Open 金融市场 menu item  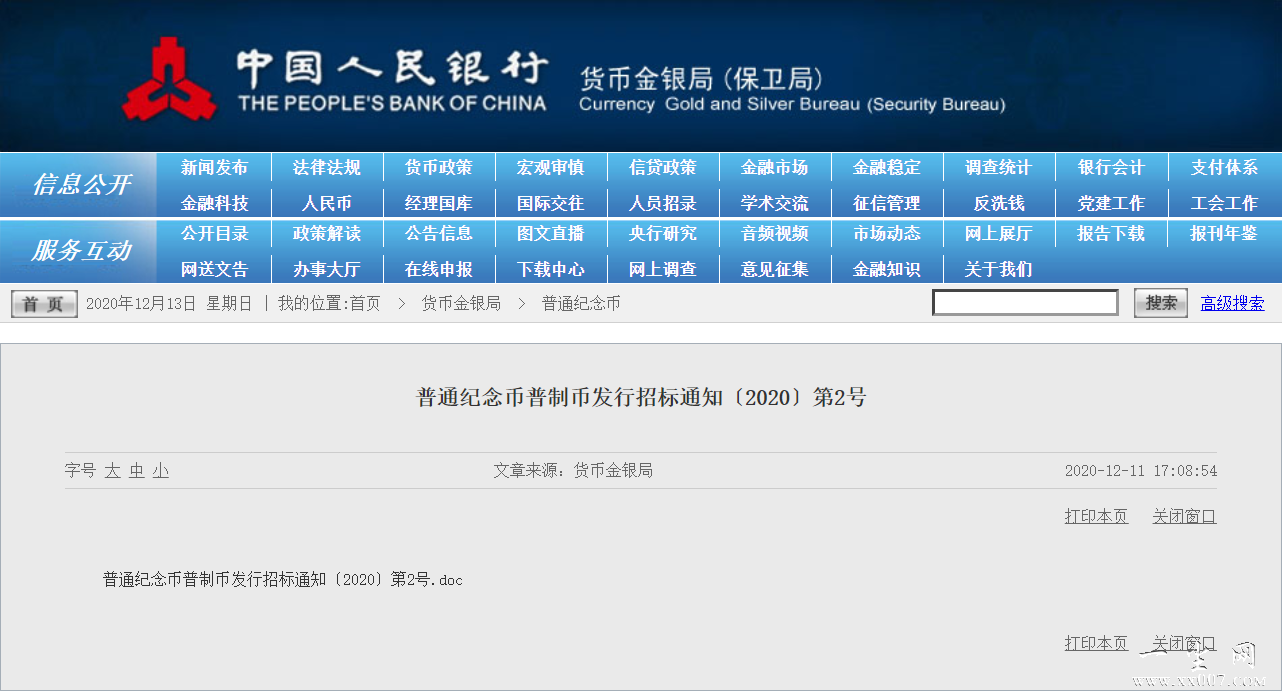pos(774,168)
